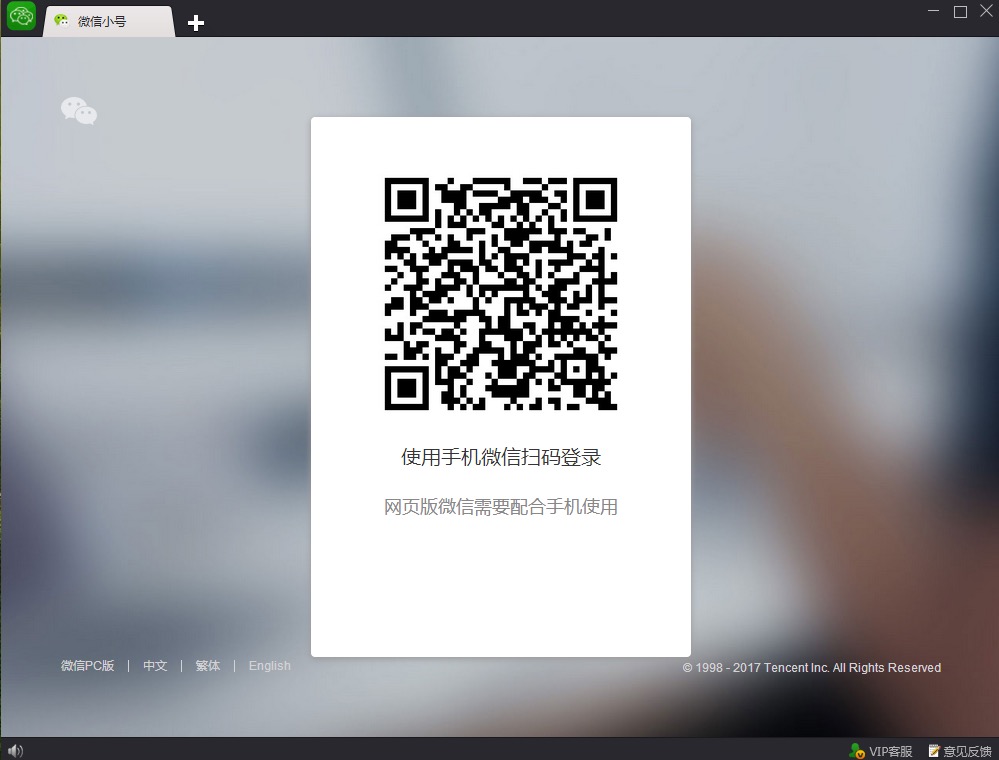The width and height of the screenshot is (999, 760).
Task: Maximize the browser window
Action: point(960,11)
